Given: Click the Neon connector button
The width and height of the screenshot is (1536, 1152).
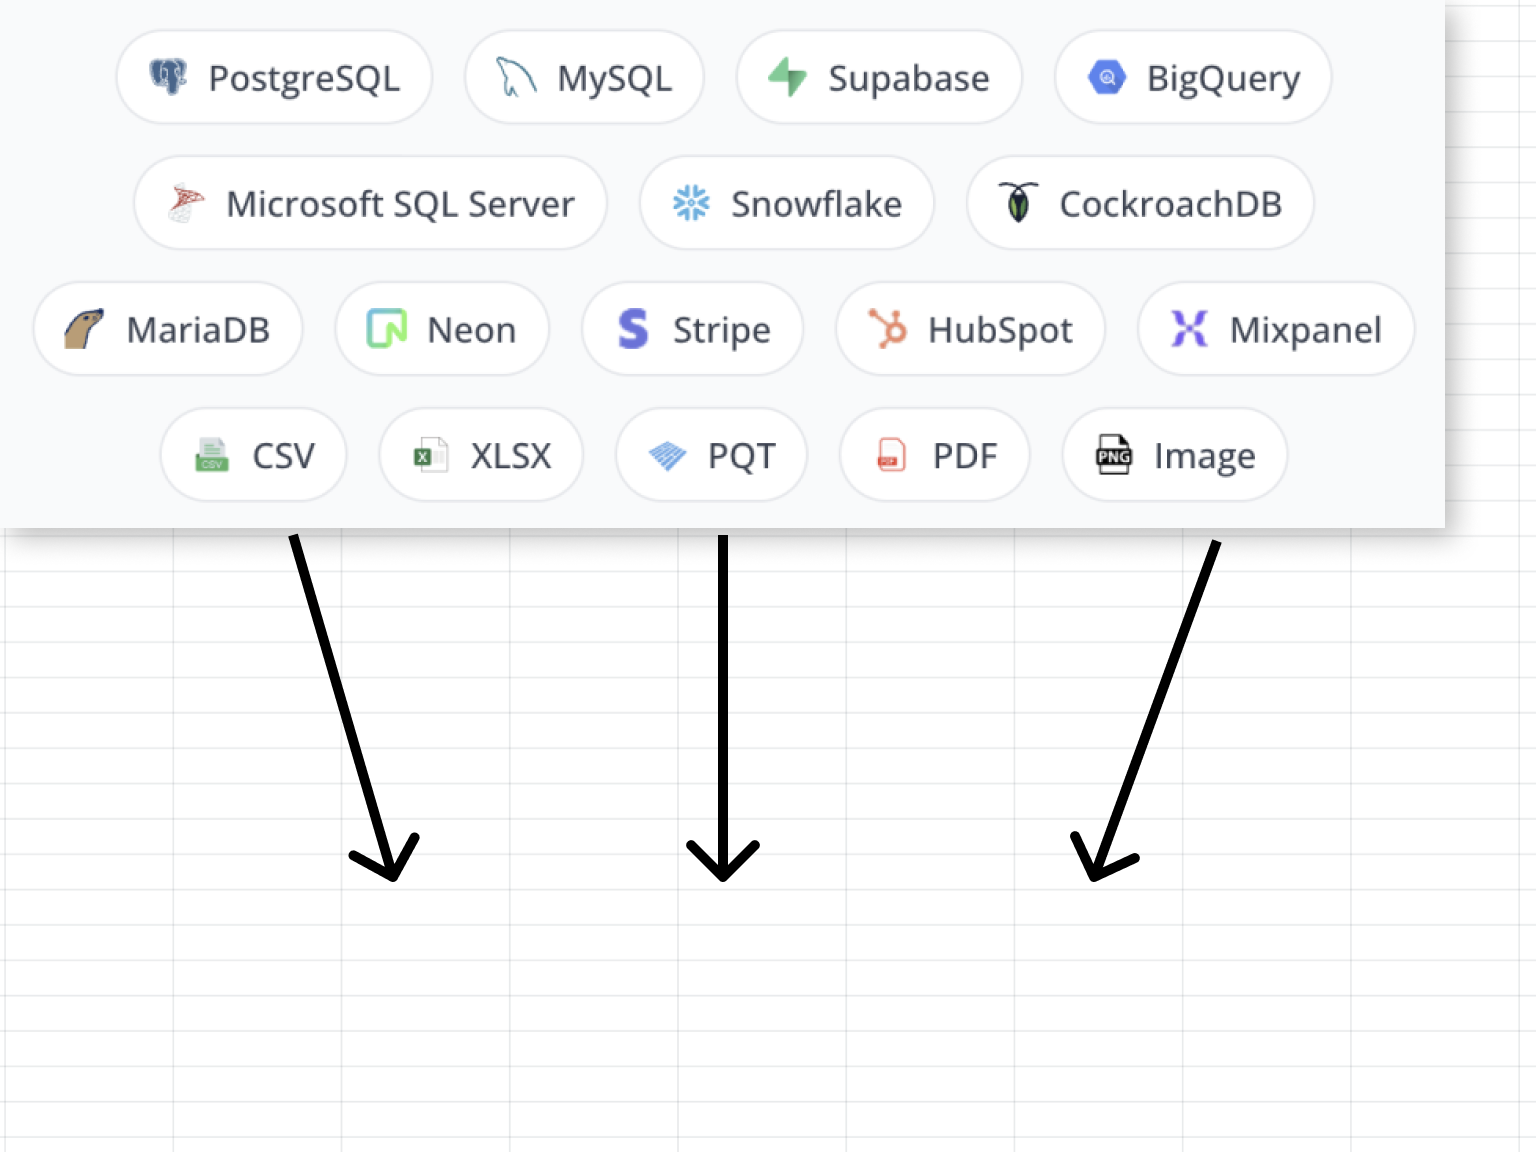Looking at the screenshot, I should (x=442, y=329).
